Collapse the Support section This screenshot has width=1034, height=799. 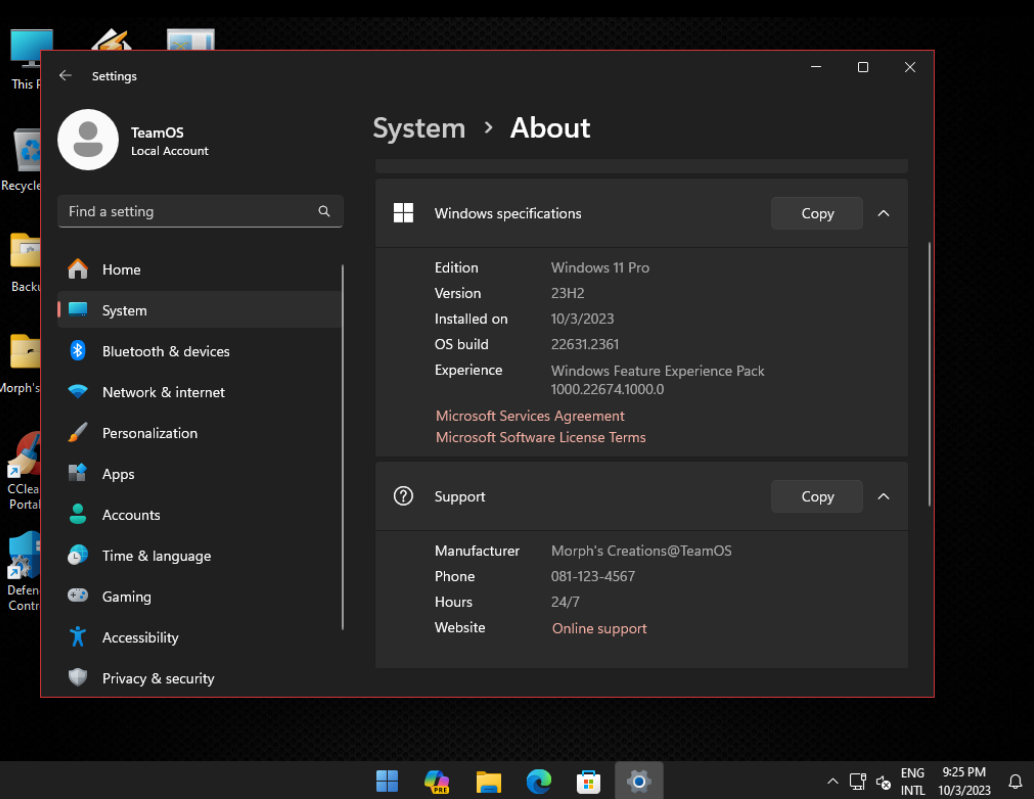[884, 496]
